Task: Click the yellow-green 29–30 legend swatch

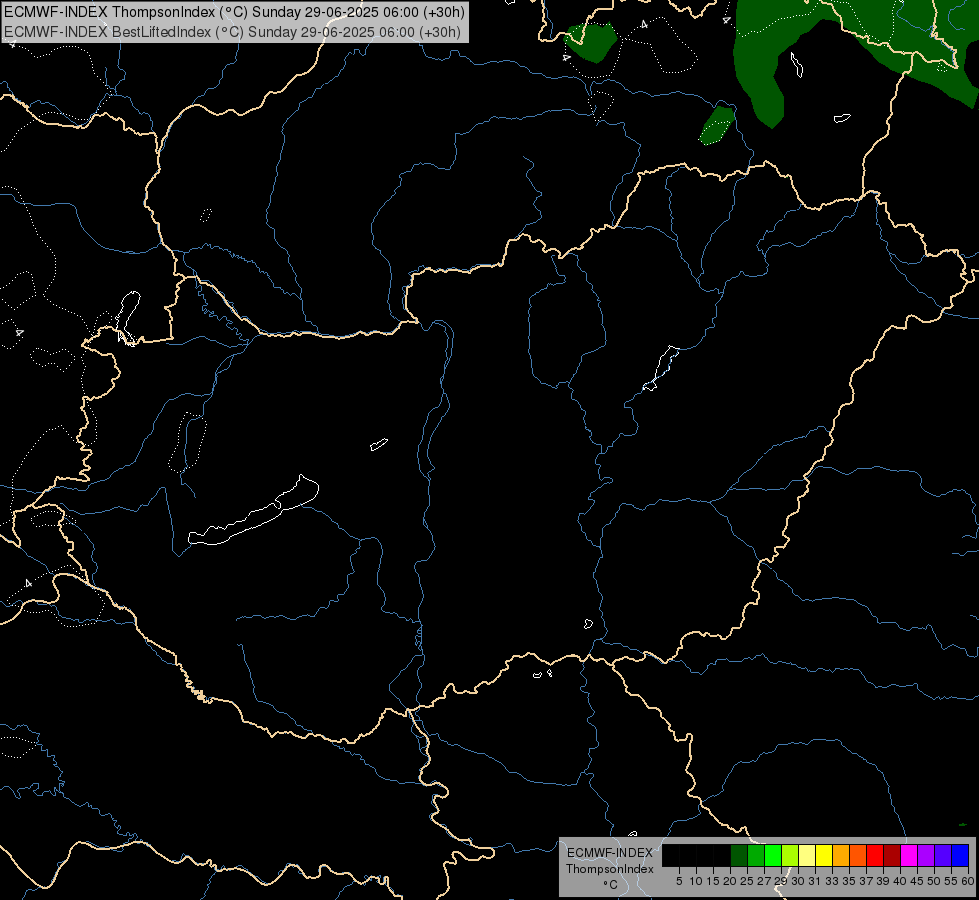Action: [x=790, y=856]
